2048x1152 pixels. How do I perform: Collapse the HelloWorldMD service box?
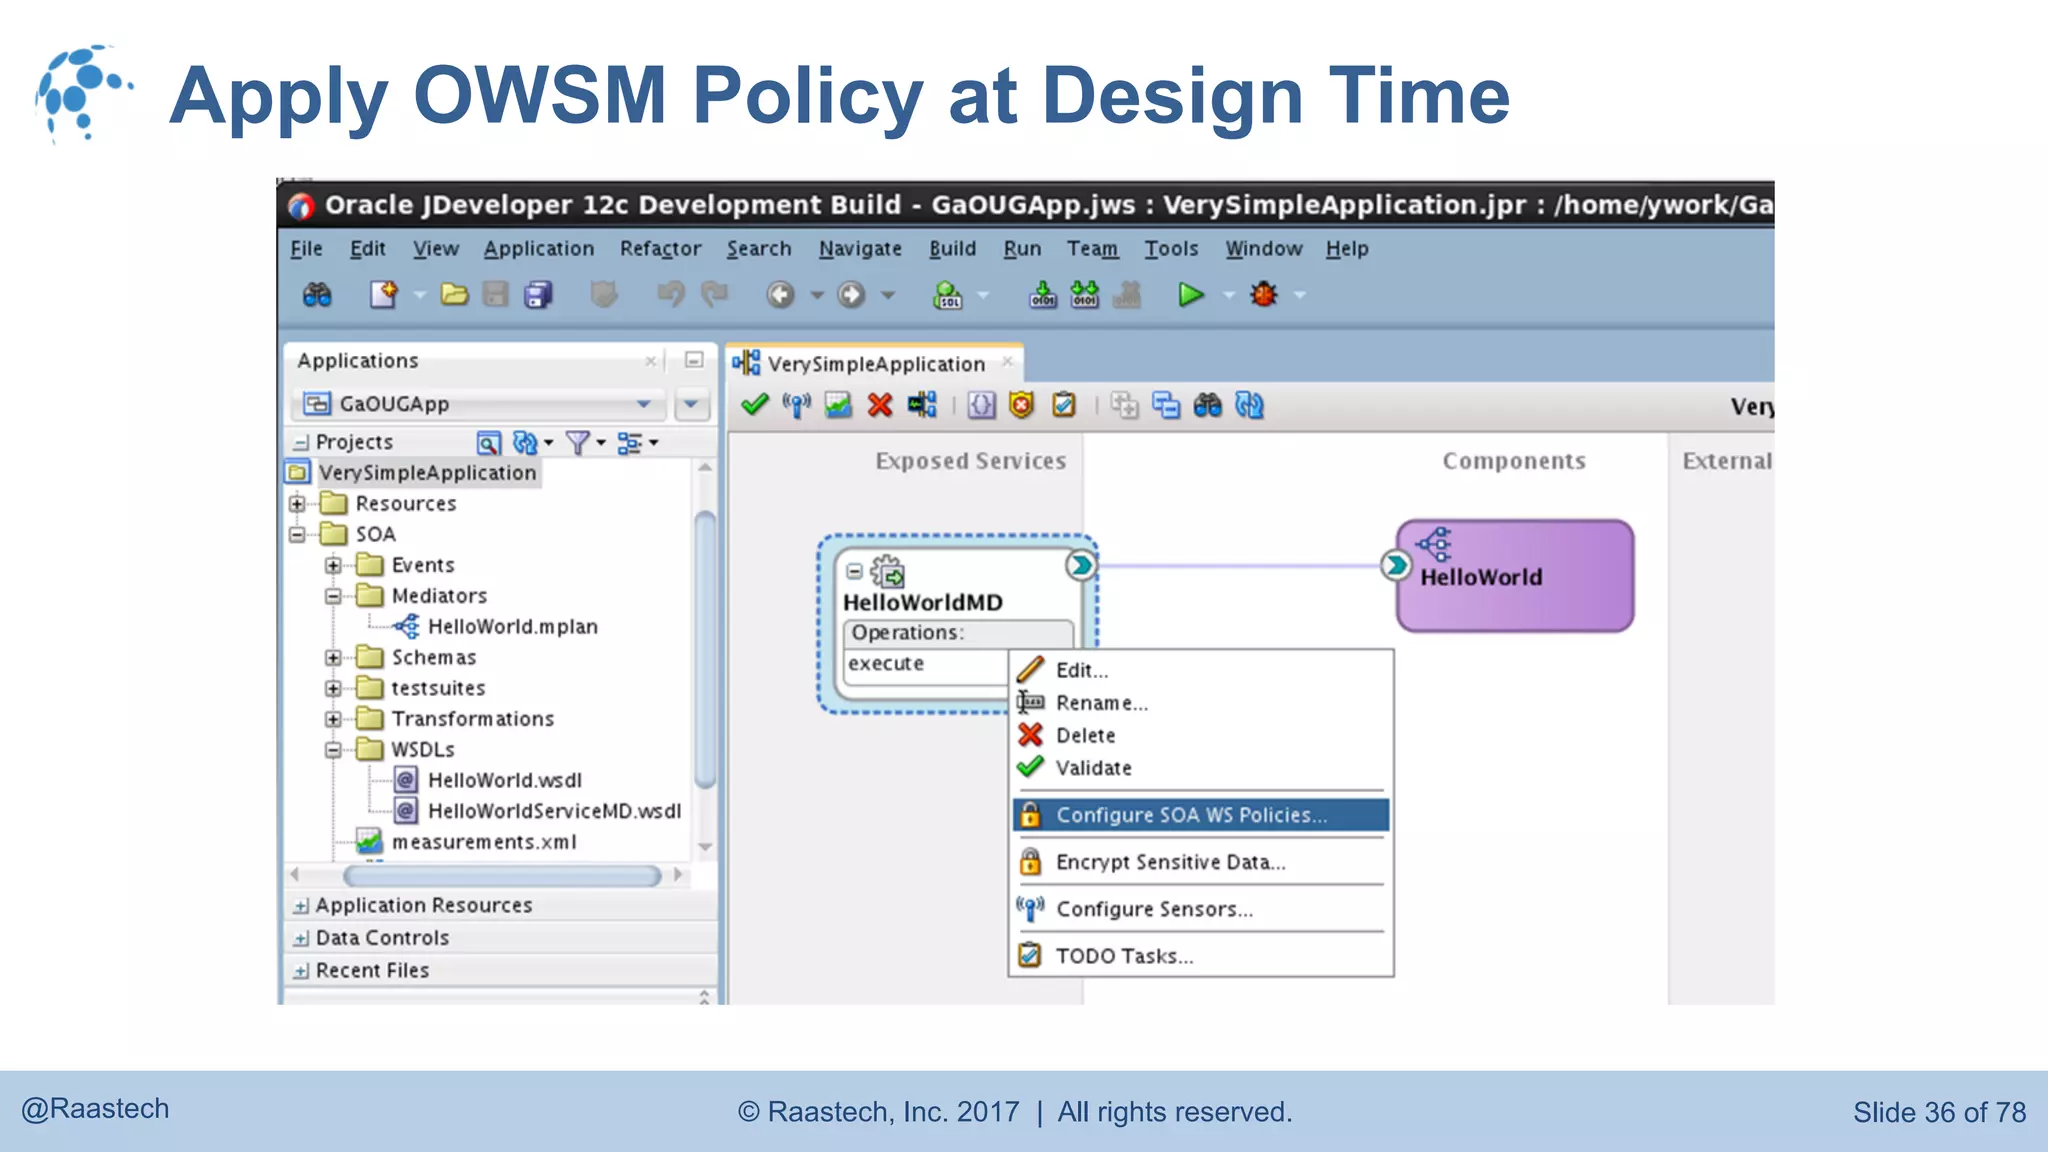tap(854, 572)
